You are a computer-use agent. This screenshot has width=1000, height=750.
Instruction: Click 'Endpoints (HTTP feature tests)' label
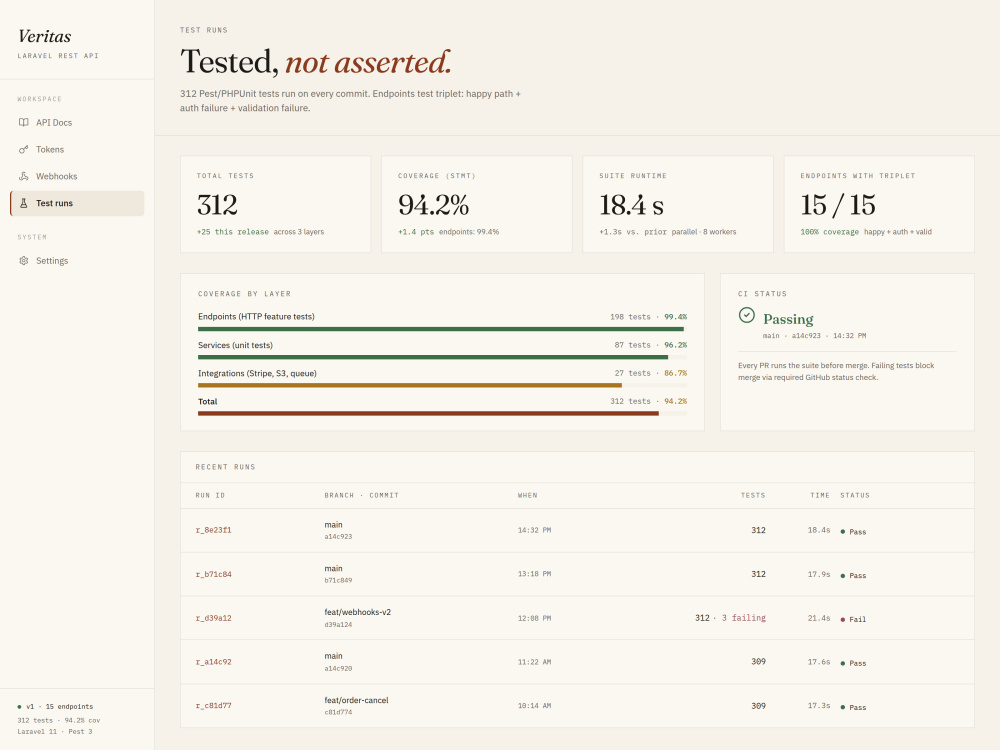(256, 316)
